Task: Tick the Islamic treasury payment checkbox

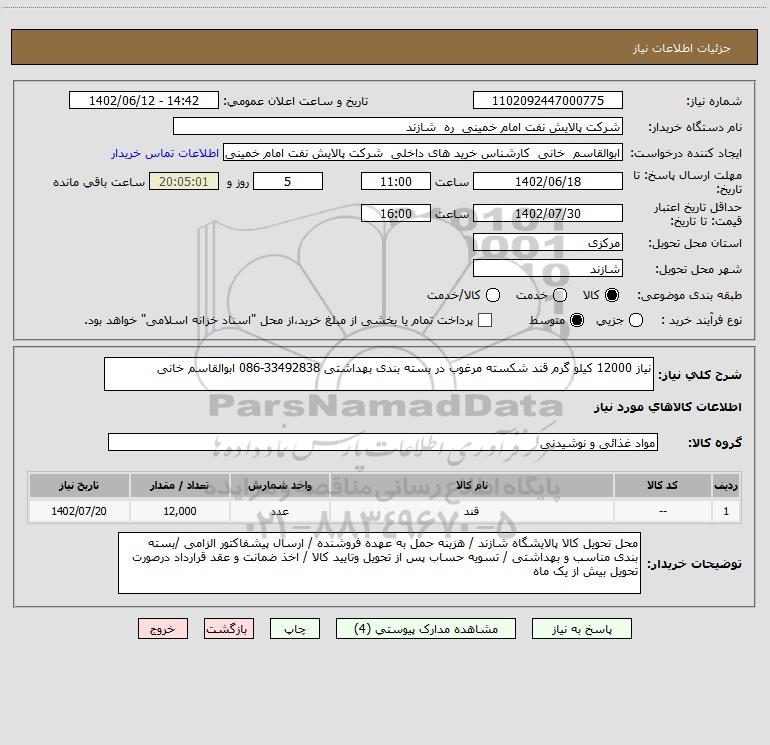Action: click(485, 320)
